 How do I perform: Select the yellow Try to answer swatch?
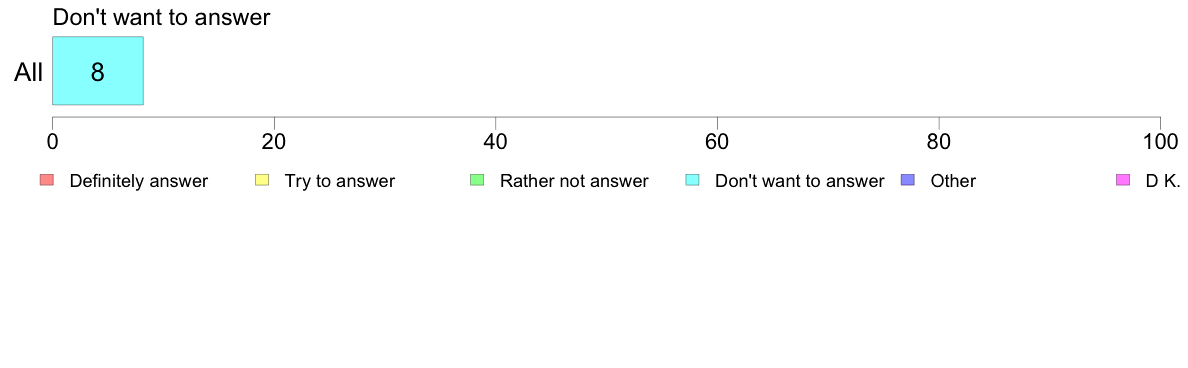point(262,180)
